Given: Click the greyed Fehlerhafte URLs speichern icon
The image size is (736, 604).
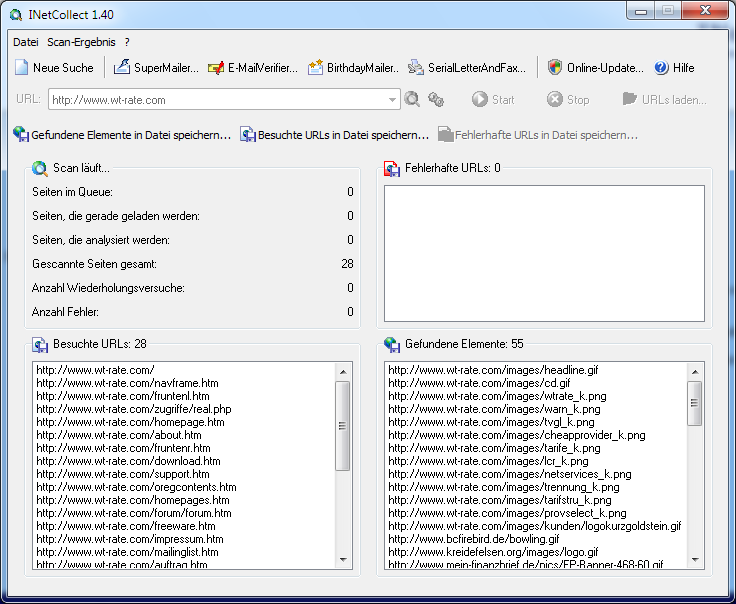Looking at the screenshot, I should [445, 135].
